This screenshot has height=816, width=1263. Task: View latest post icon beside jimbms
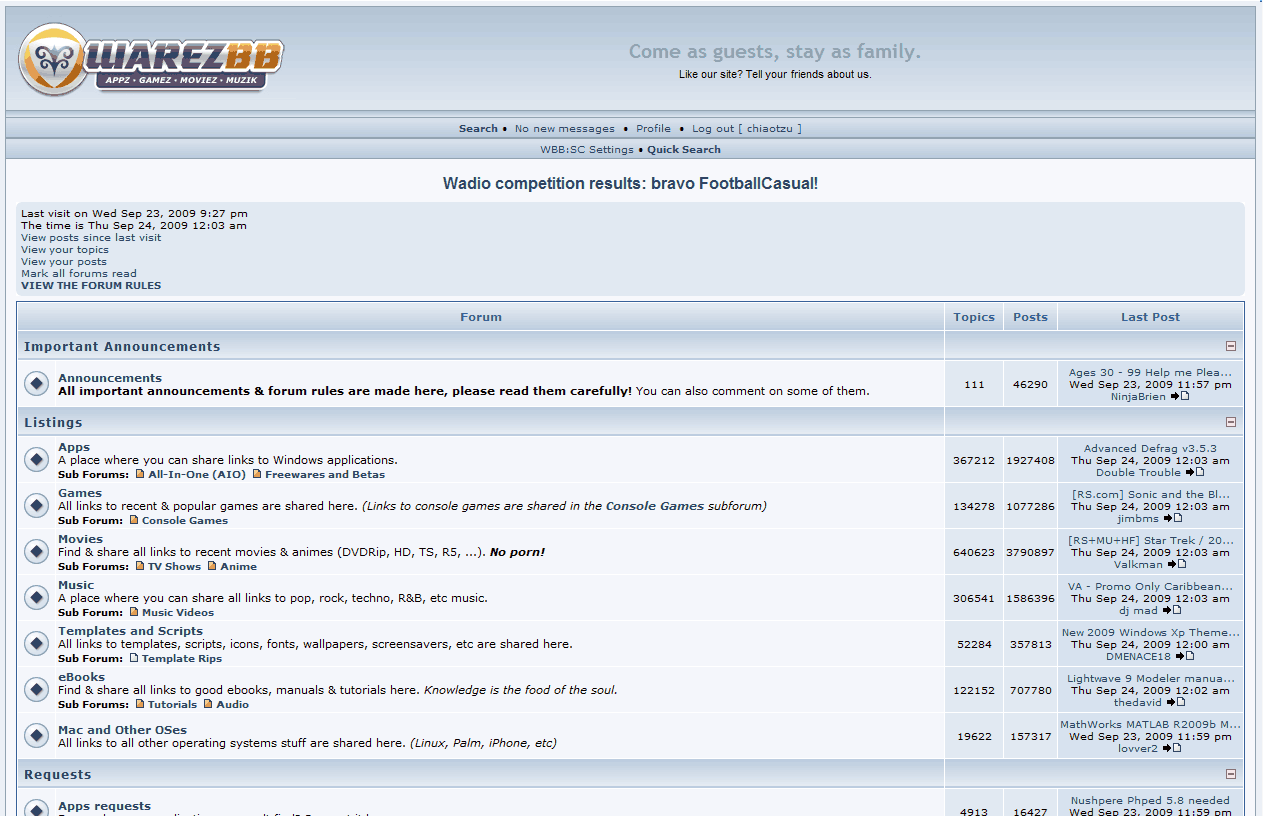[1172, 518]
